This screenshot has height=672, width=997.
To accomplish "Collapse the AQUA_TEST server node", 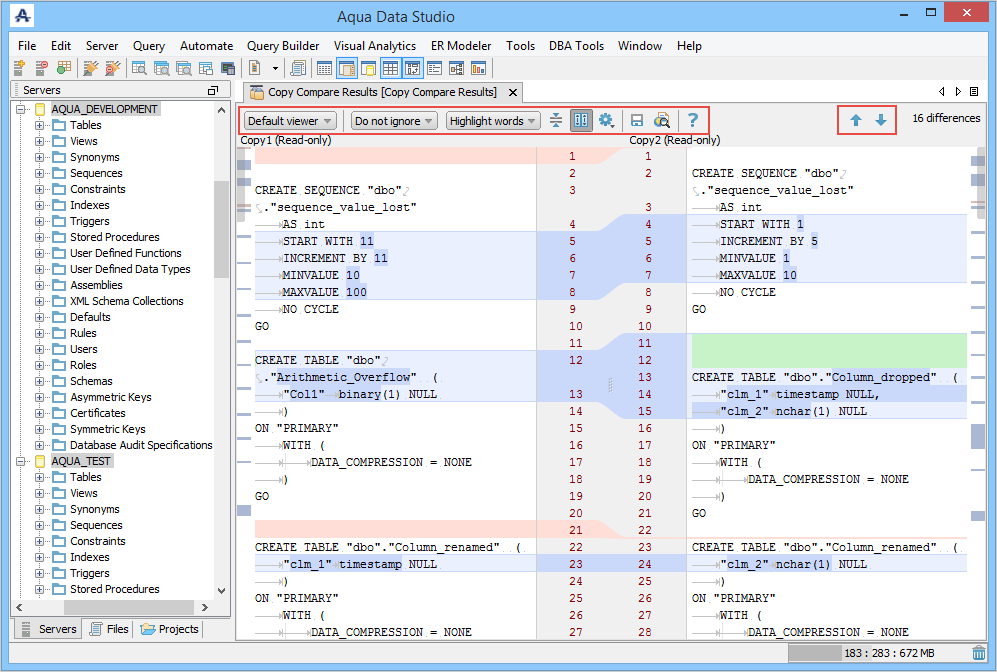I will pos(21,461).
